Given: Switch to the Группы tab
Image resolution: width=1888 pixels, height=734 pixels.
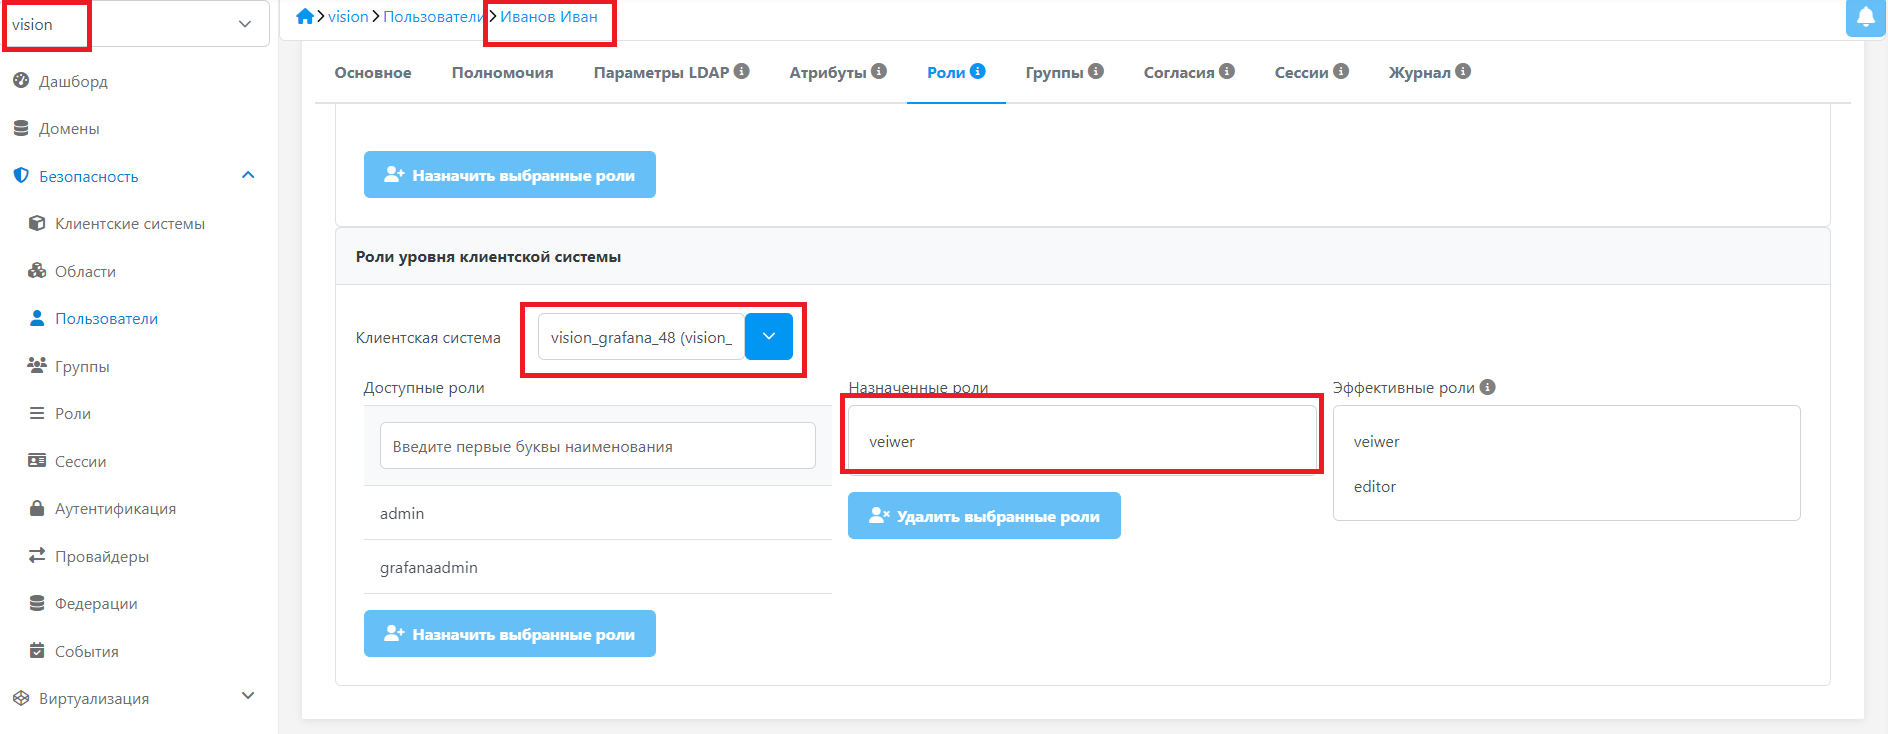Looking at the screenshot, I should (1054, 72).
